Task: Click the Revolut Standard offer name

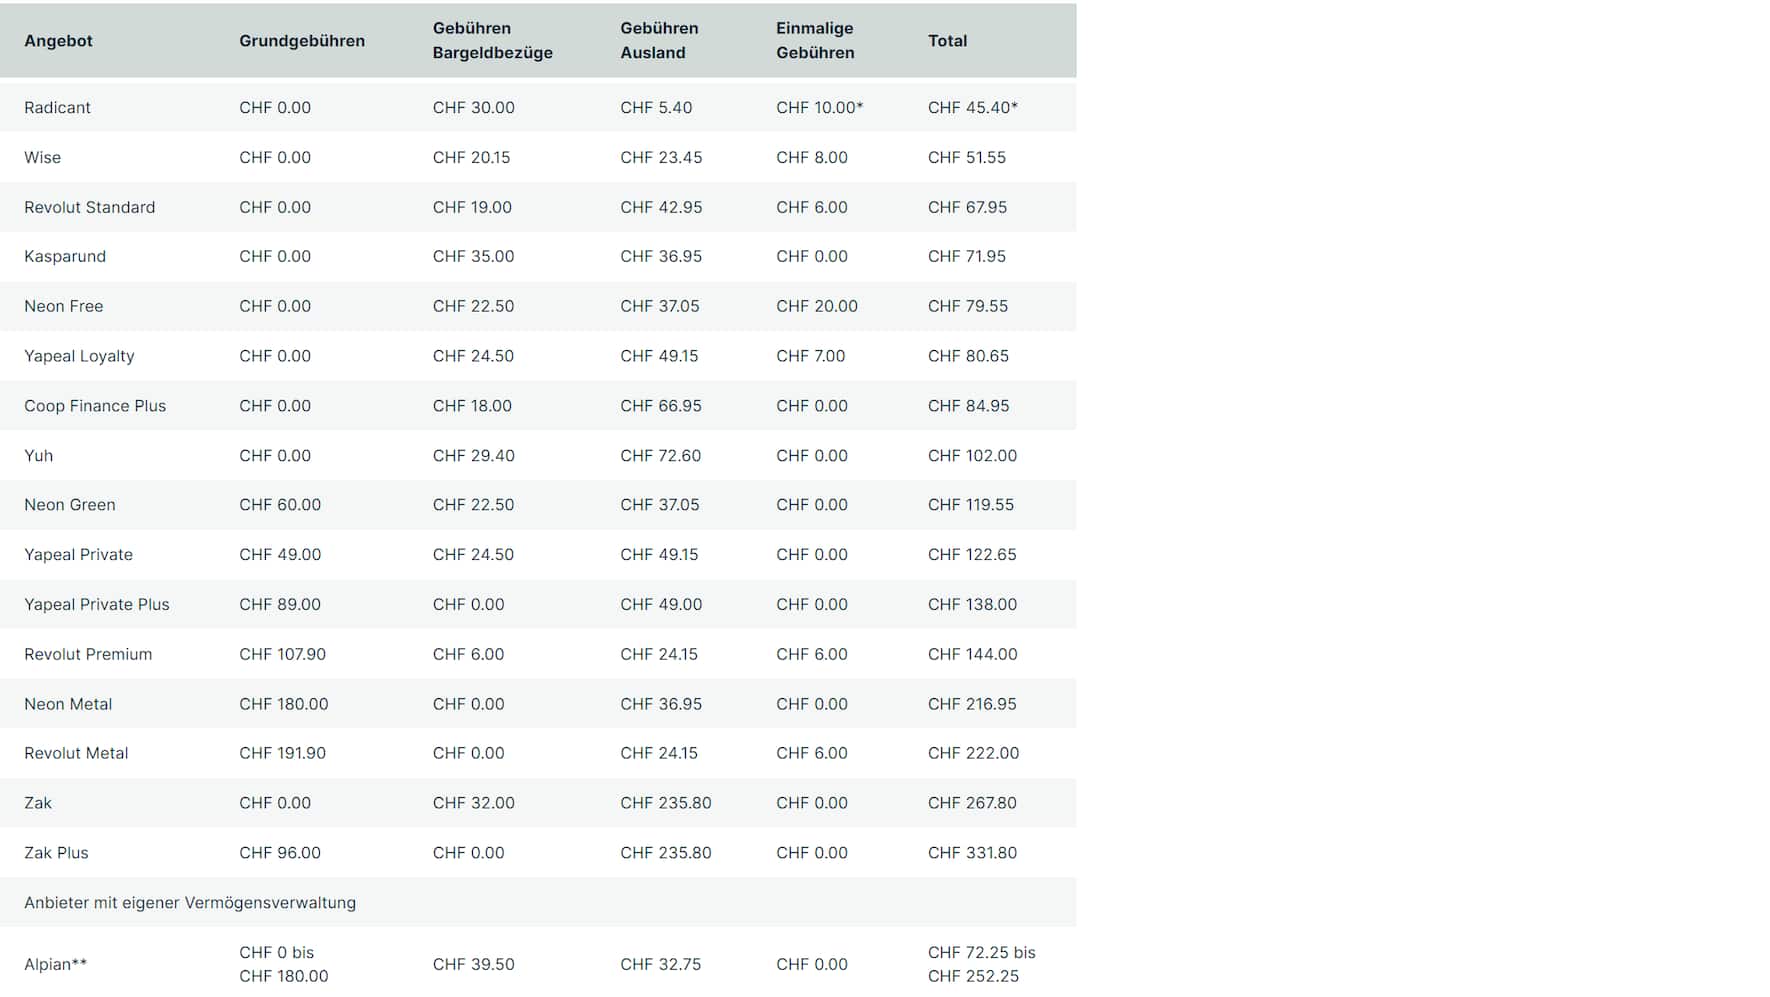Action: tap(89, 208)
